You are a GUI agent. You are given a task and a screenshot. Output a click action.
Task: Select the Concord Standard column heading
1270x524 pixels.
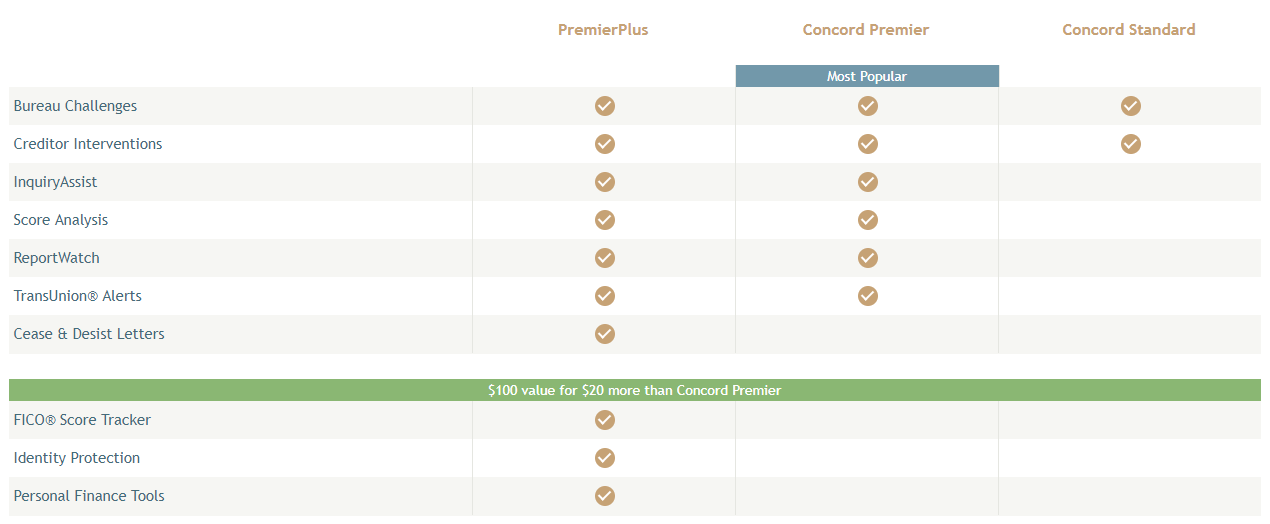pyautogui.click(x=1129, y=30)
